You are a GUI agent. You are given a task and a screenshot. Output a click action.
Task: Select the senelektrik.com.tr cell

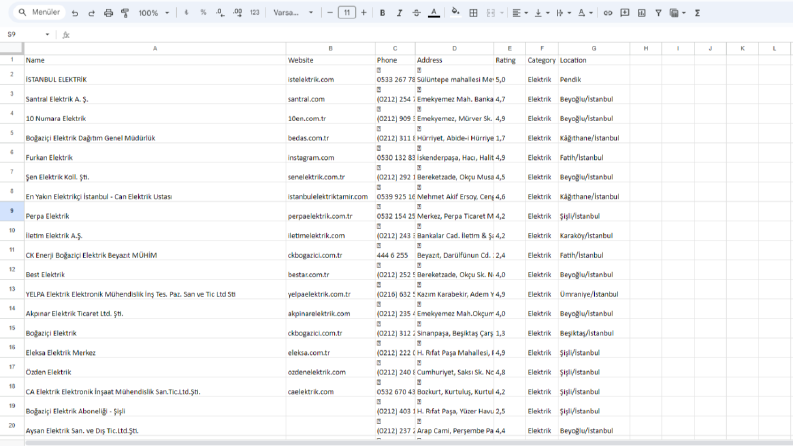coord(330,172)
